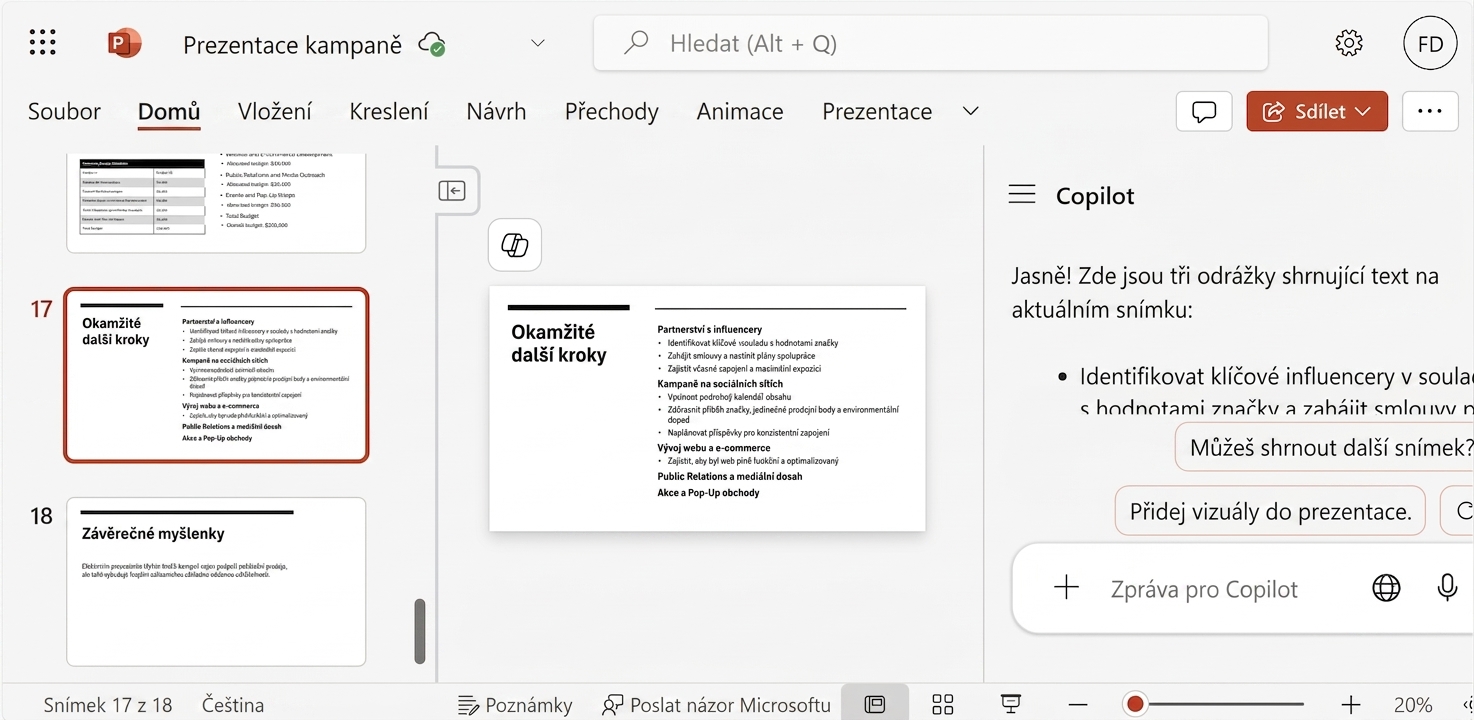Screen dimensions: 1474x720
Task: Click Poslat názor Microsoftu feedback
Action: pyautogui.click(x=716, y=705)
